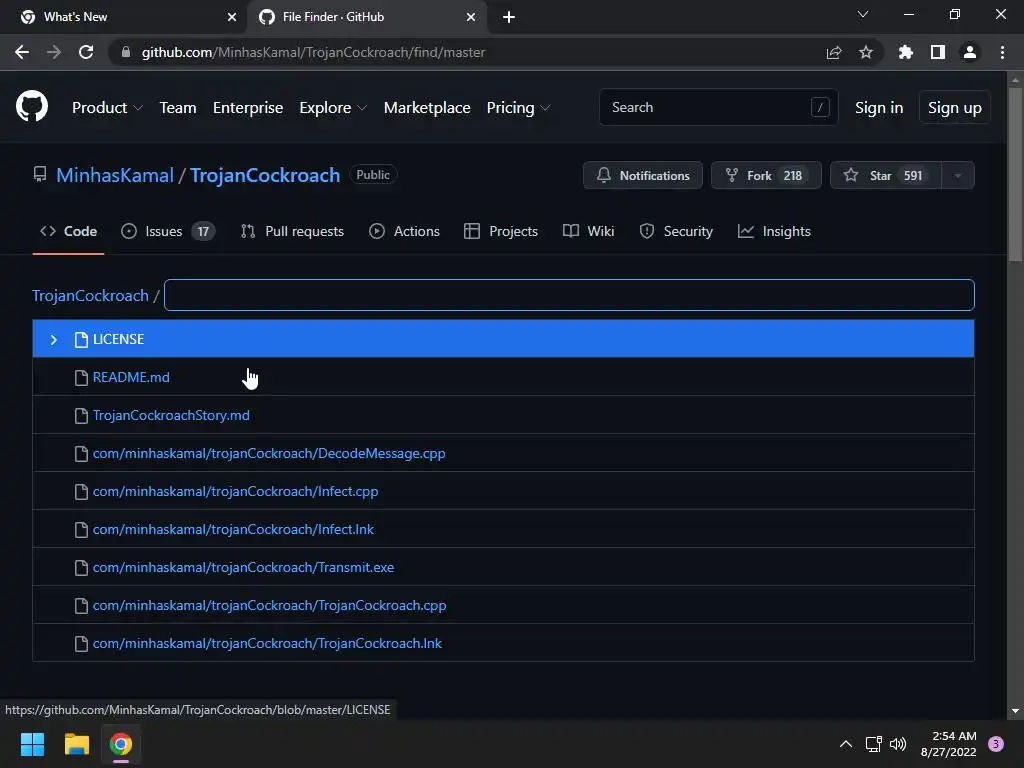The width and height of the screenshot is (1024, 768).
Task: Go forward with the browser forward arrow
Action: 54,52
